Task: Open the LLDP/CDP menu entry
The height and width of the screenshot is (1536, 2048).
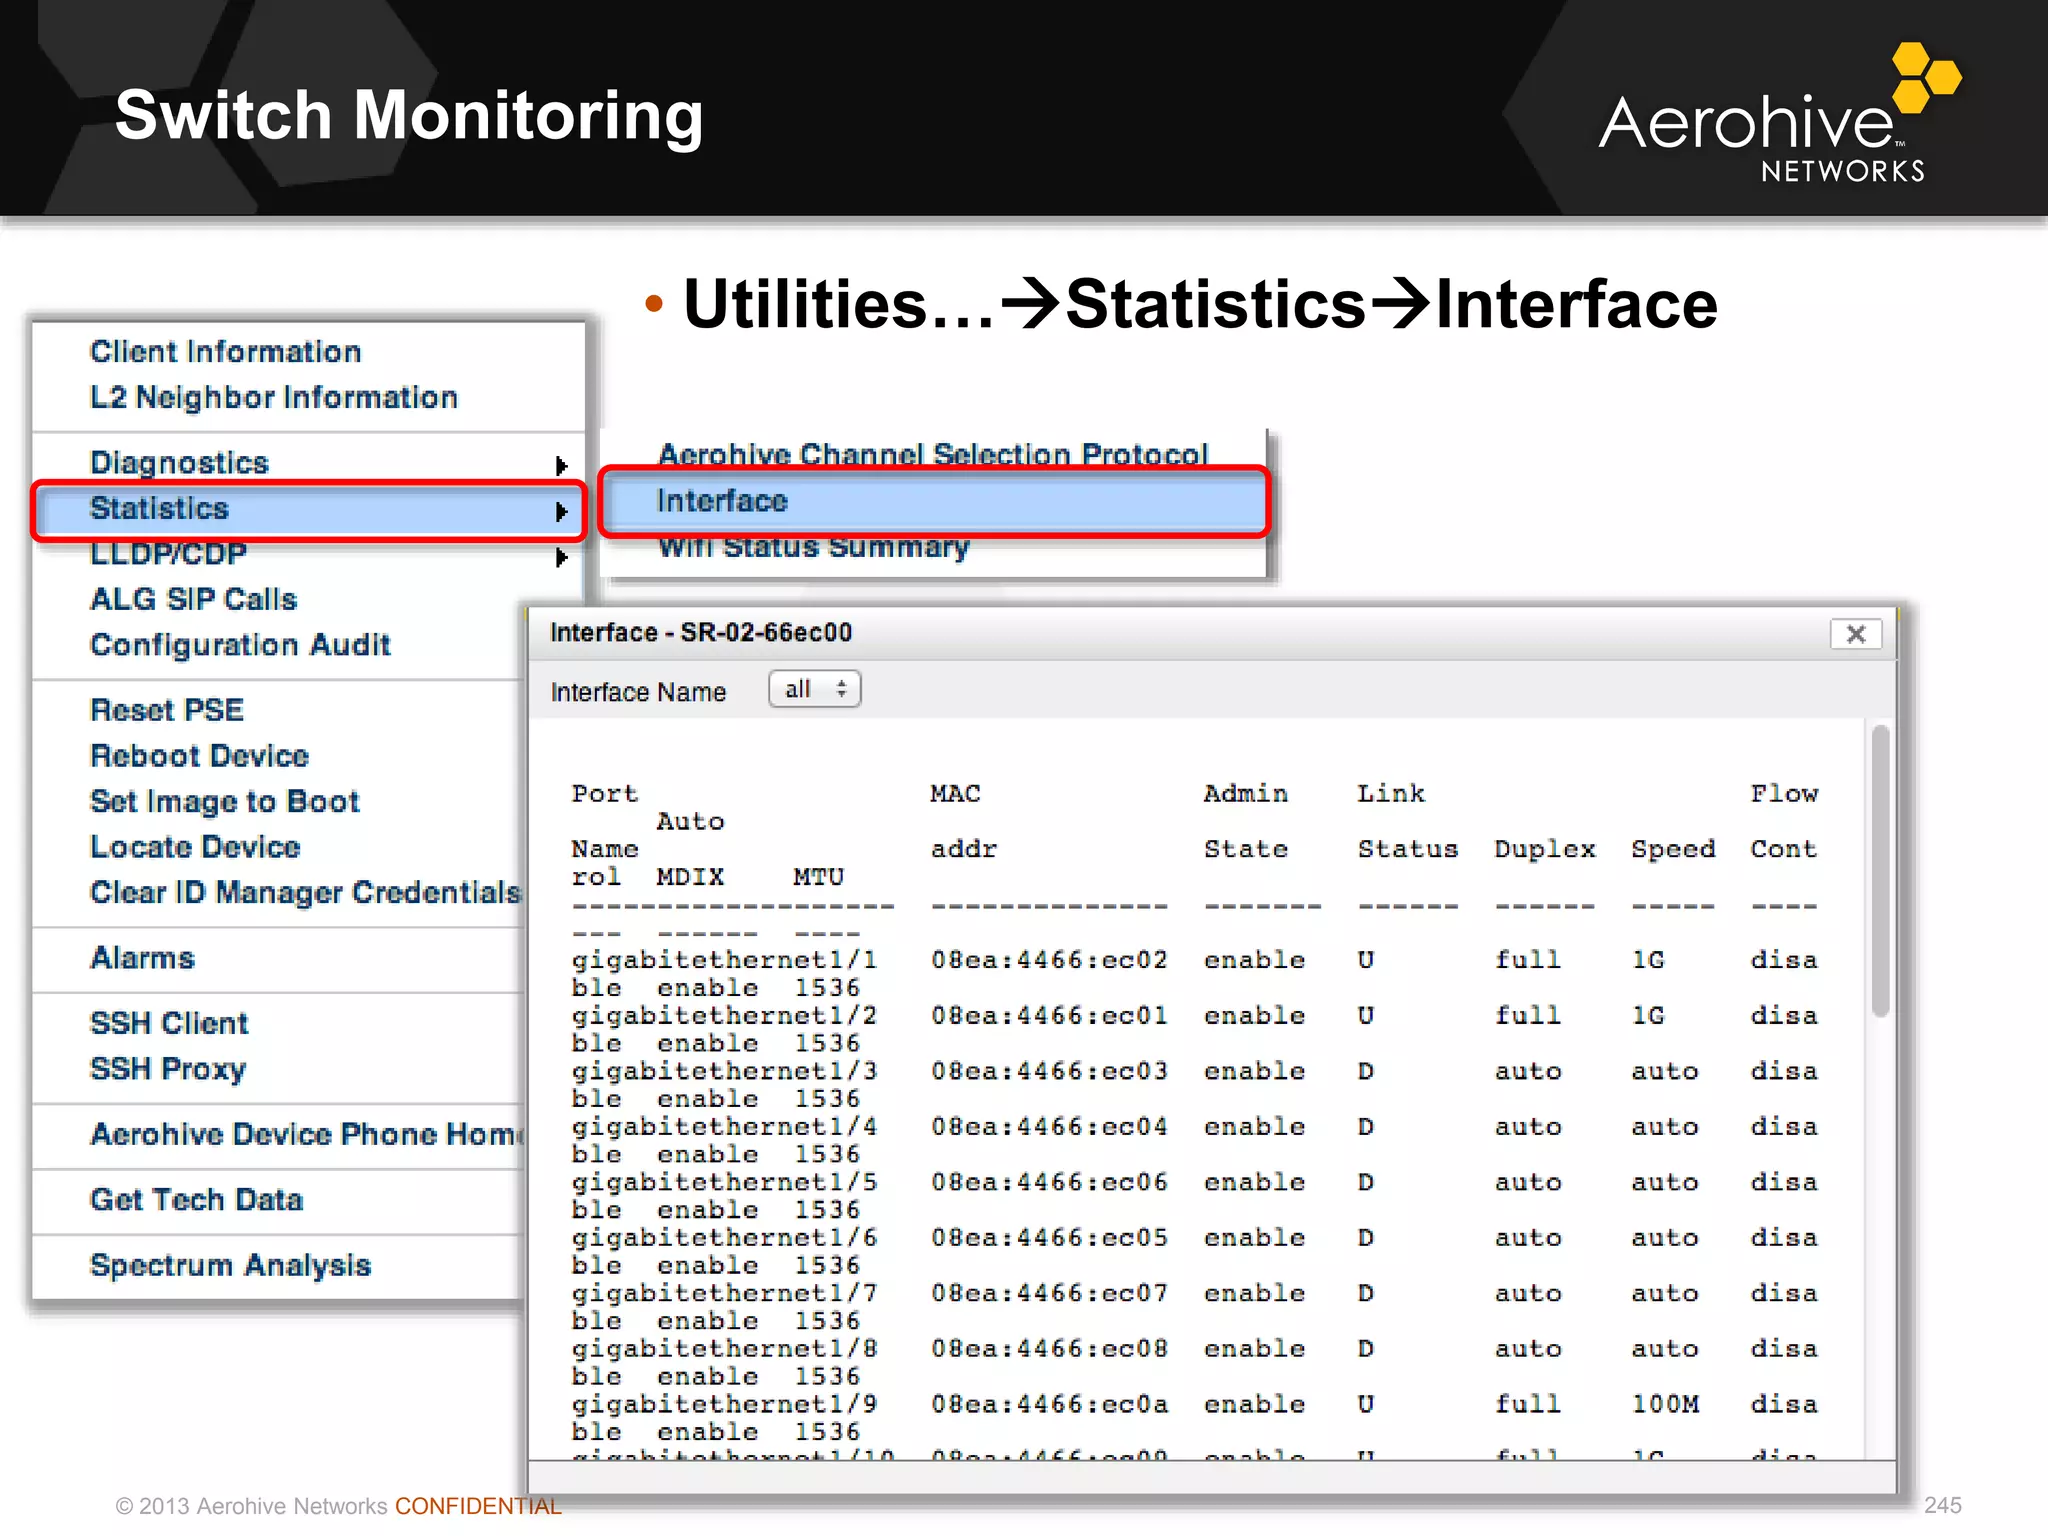Action: coord(168,554)
